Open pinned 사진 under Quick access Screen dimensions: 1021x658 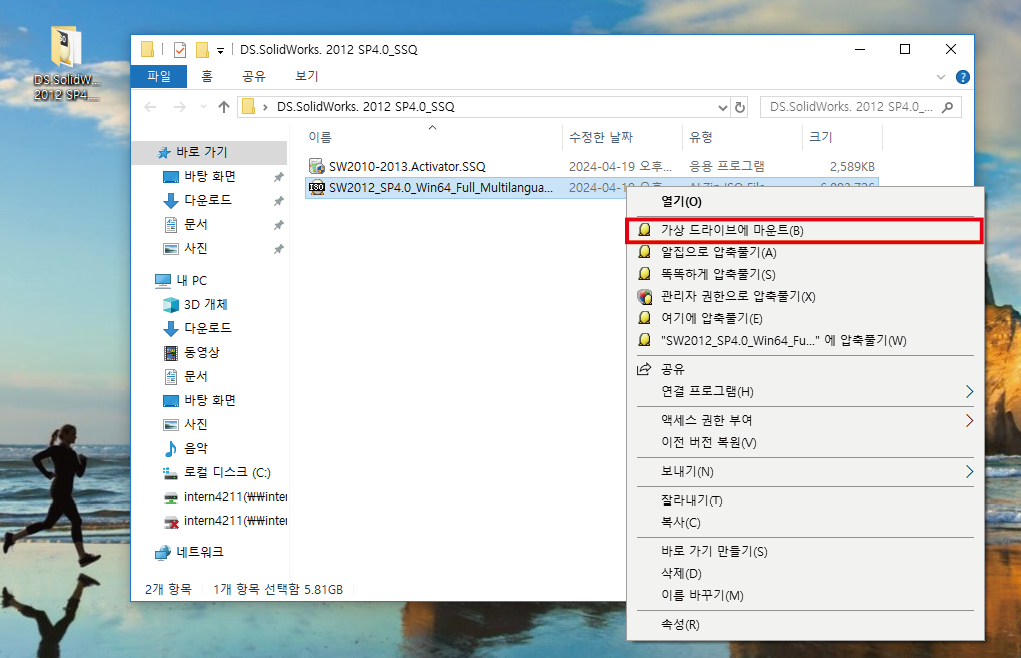click(x=195, y=248)
